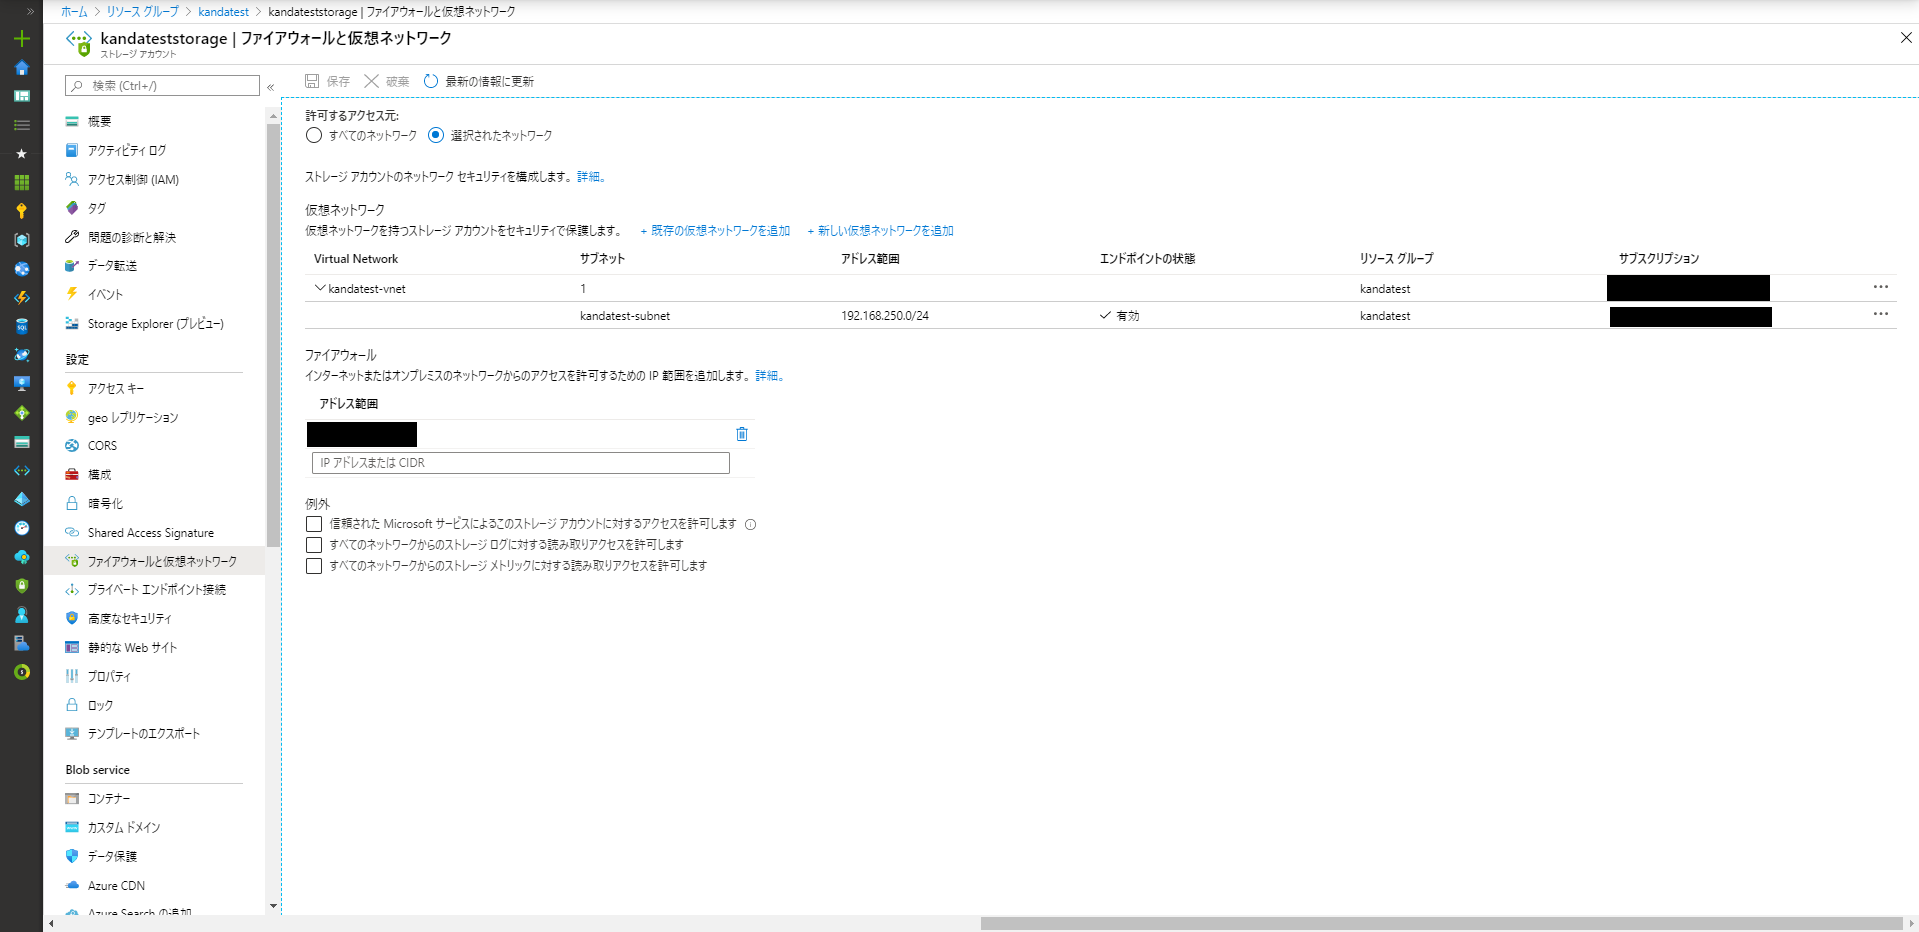Click the save (保存) disk icon
1919x932 pixels.
pyautogui.click(x=312, y=81)
